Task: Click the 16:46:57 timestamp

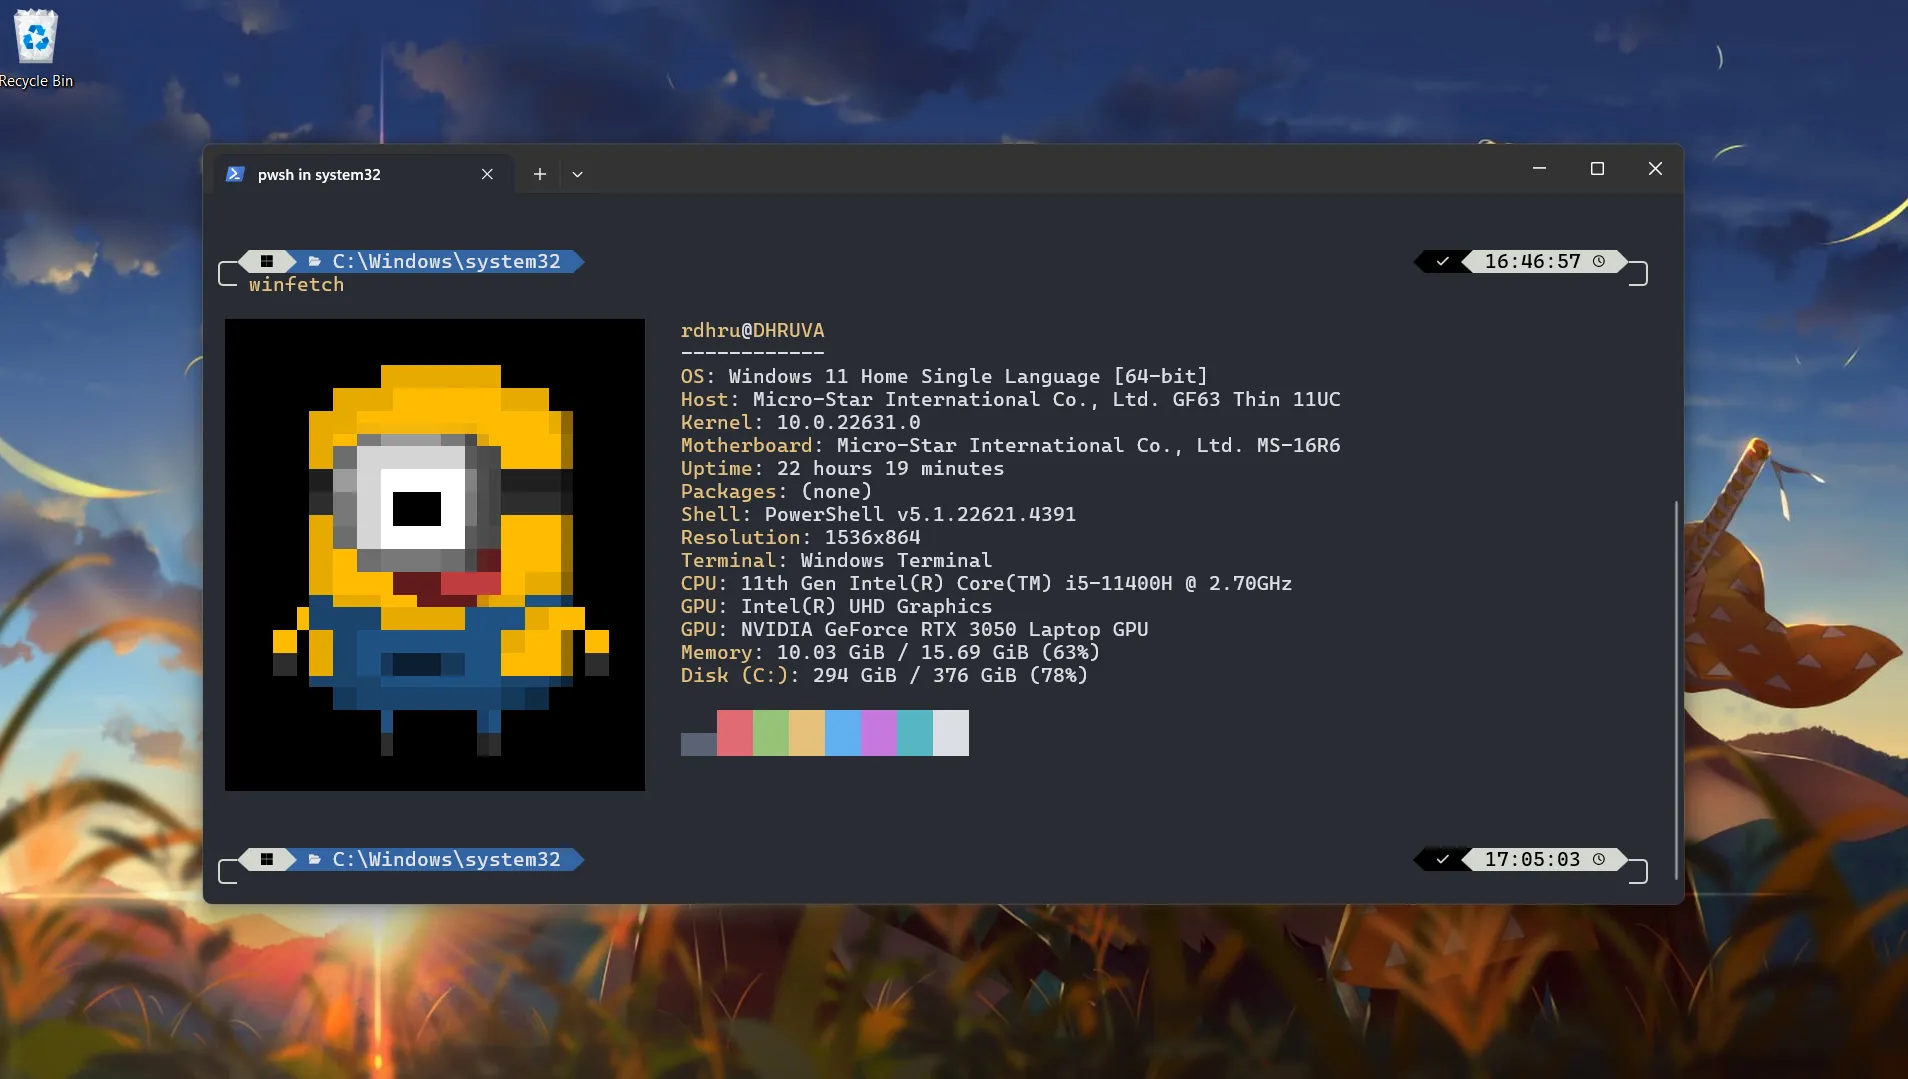Action: pos(1532,261)
